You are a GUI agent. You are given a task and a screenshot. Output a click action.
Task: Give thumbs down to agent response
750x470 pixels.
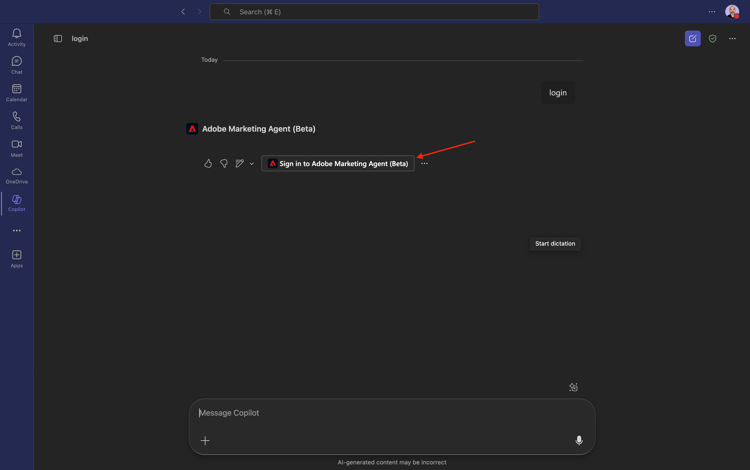(x=224, y=164)
